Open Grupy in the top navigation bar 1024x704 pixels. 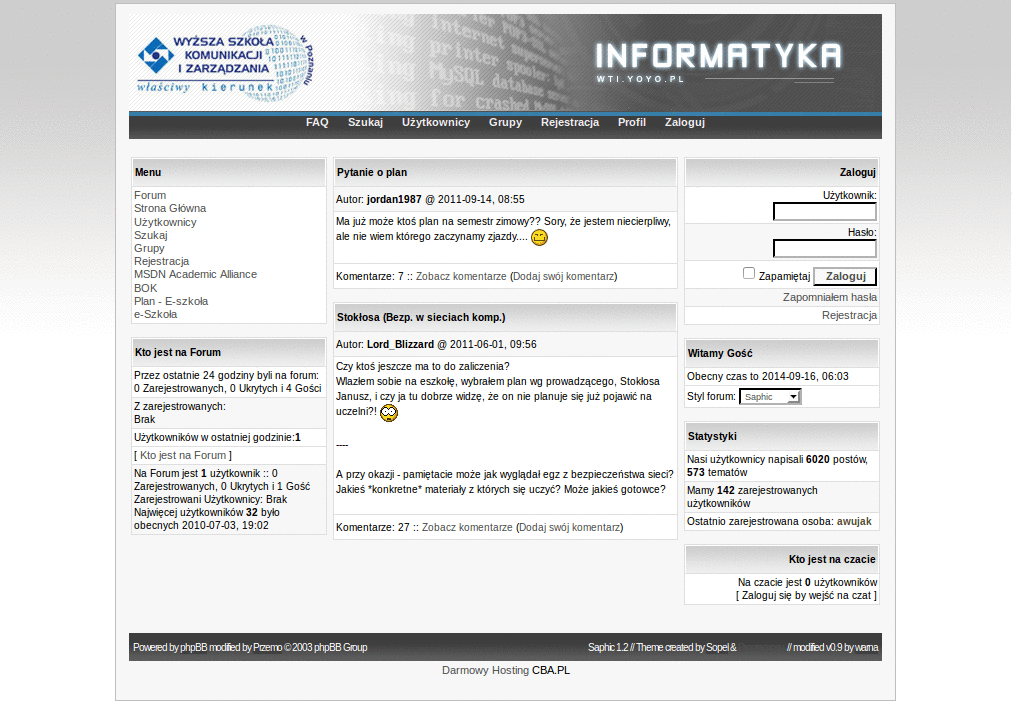pyautogui.click(x=505, y=122)
